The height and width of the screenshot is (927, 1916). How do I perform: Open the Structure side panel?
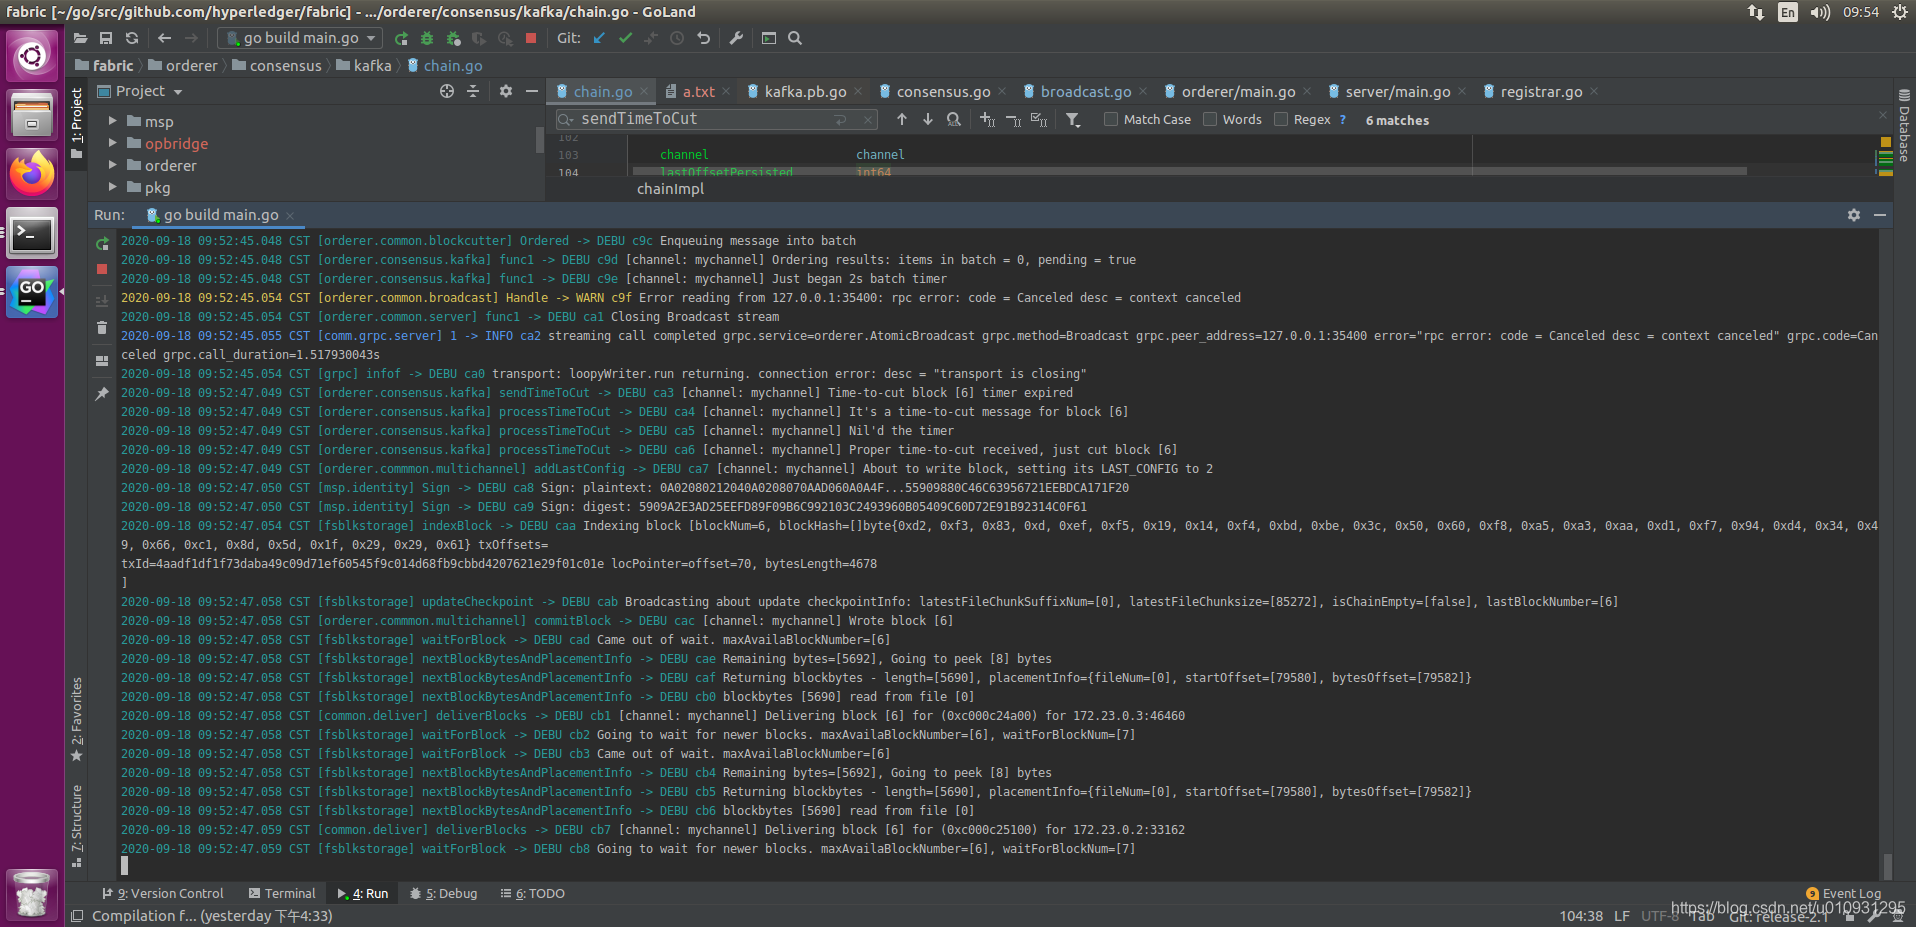pyautogui.click(x=77, y=825)
